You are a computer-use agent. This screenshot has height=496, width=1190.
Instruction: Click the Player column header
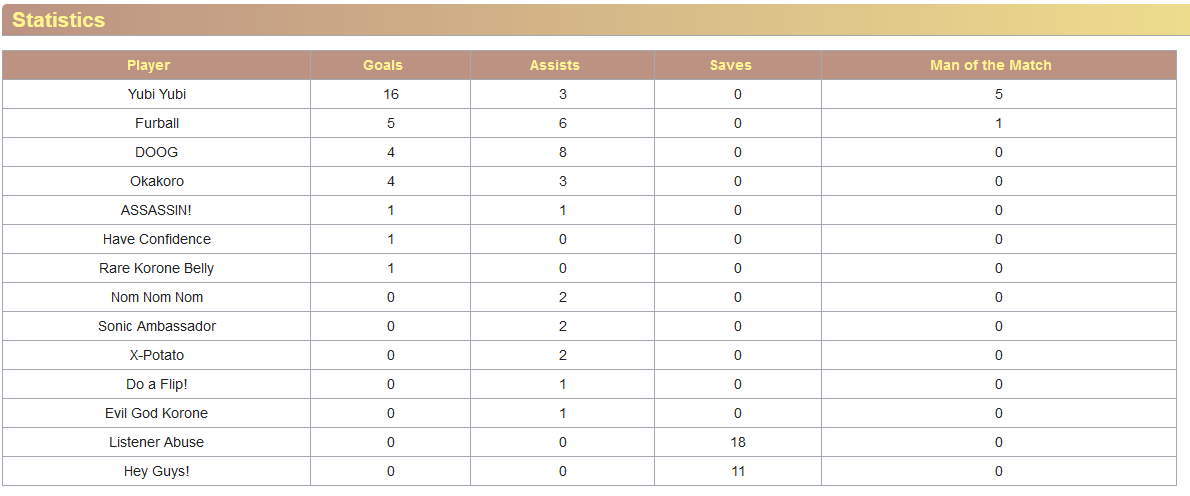click(x=149, y=65)
